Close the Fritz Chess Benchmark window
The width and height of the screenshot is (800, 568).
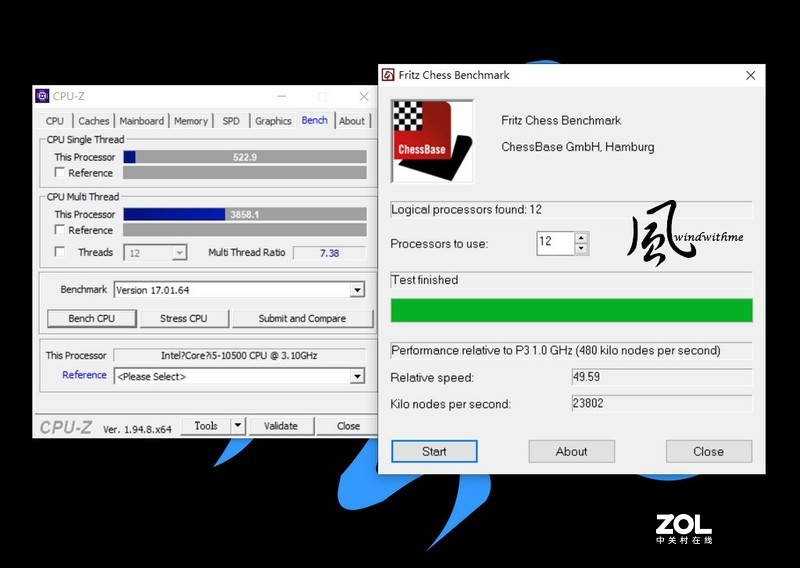(751, 76)
